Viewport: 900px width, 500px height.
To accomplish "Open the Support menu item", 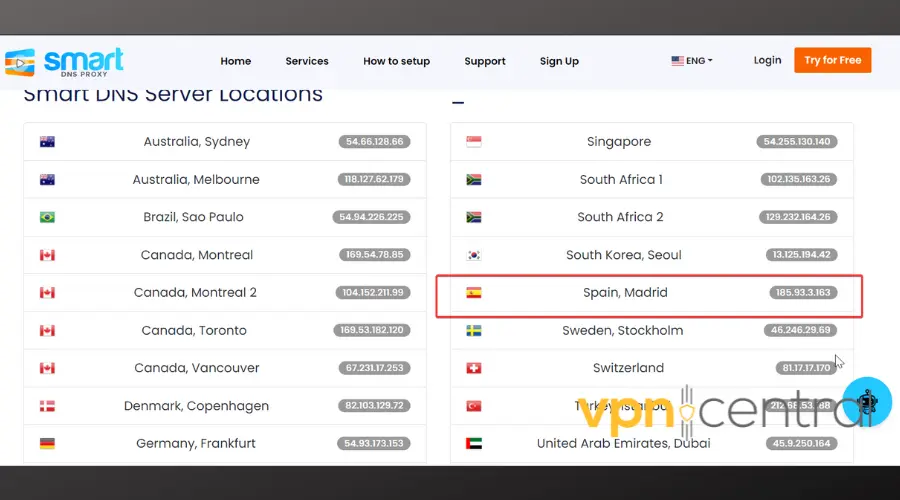I will [485, 61].
